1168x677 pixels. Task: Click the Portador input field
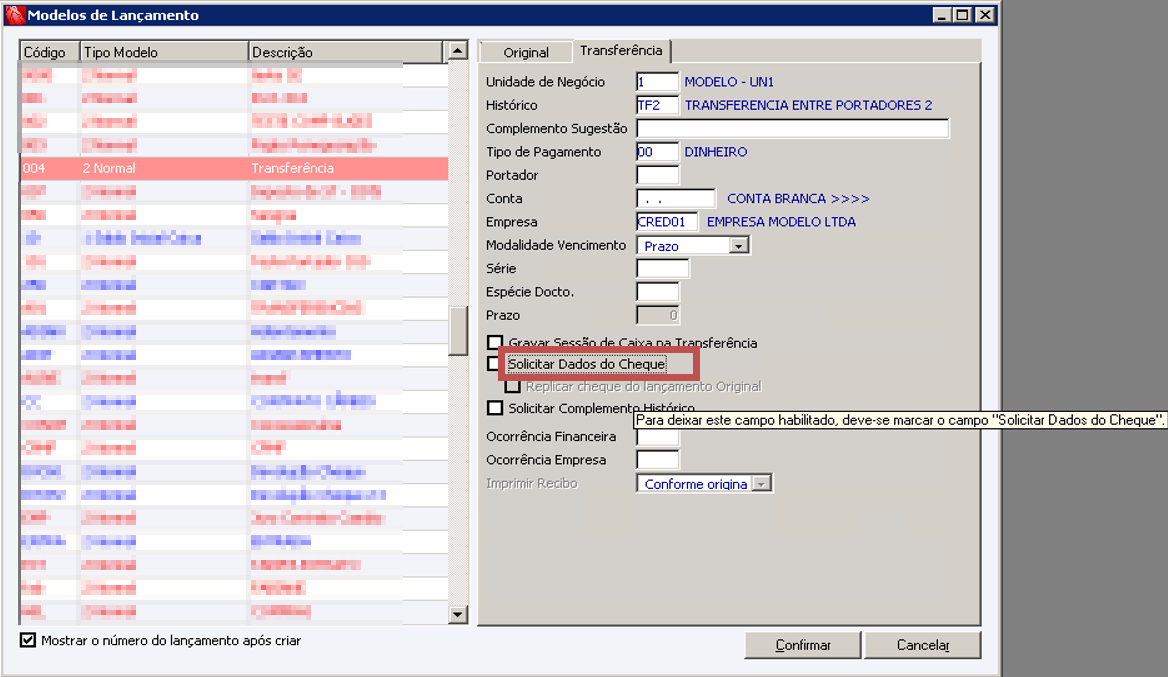point(657,175)
